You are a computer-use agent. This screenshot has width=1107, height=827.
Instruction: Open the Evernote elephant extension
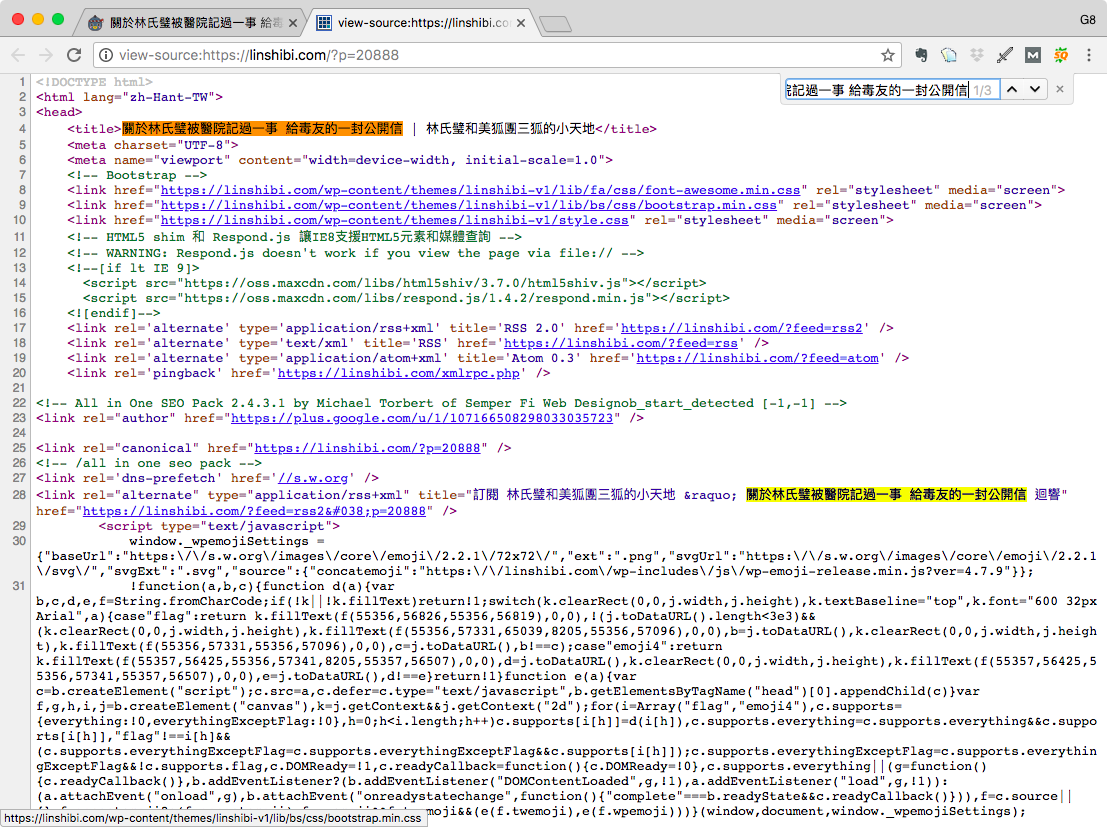[x=921, y=55]
